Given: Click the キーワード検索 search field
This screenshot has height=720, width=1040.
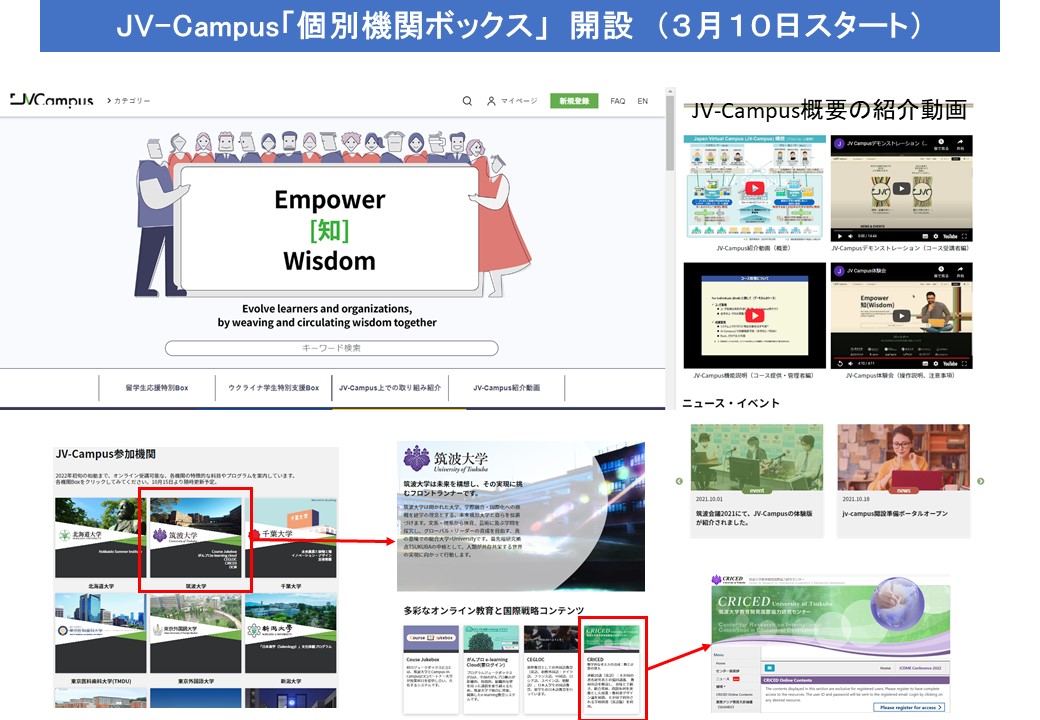Looking at the screenshot, I should pyautogui.click(x=331, y=348).
